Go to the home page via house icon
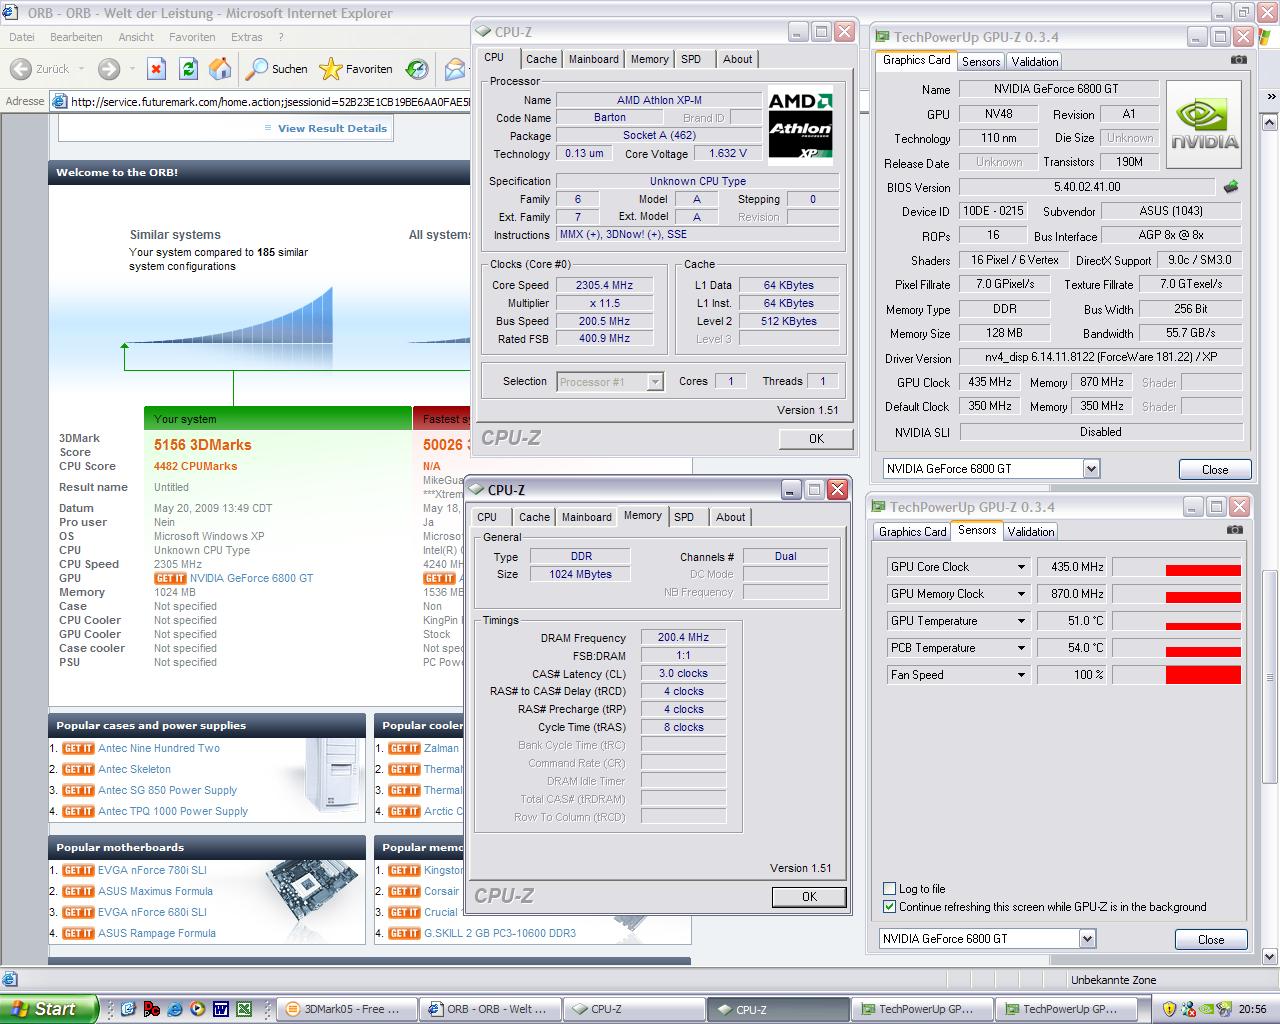 220,69
